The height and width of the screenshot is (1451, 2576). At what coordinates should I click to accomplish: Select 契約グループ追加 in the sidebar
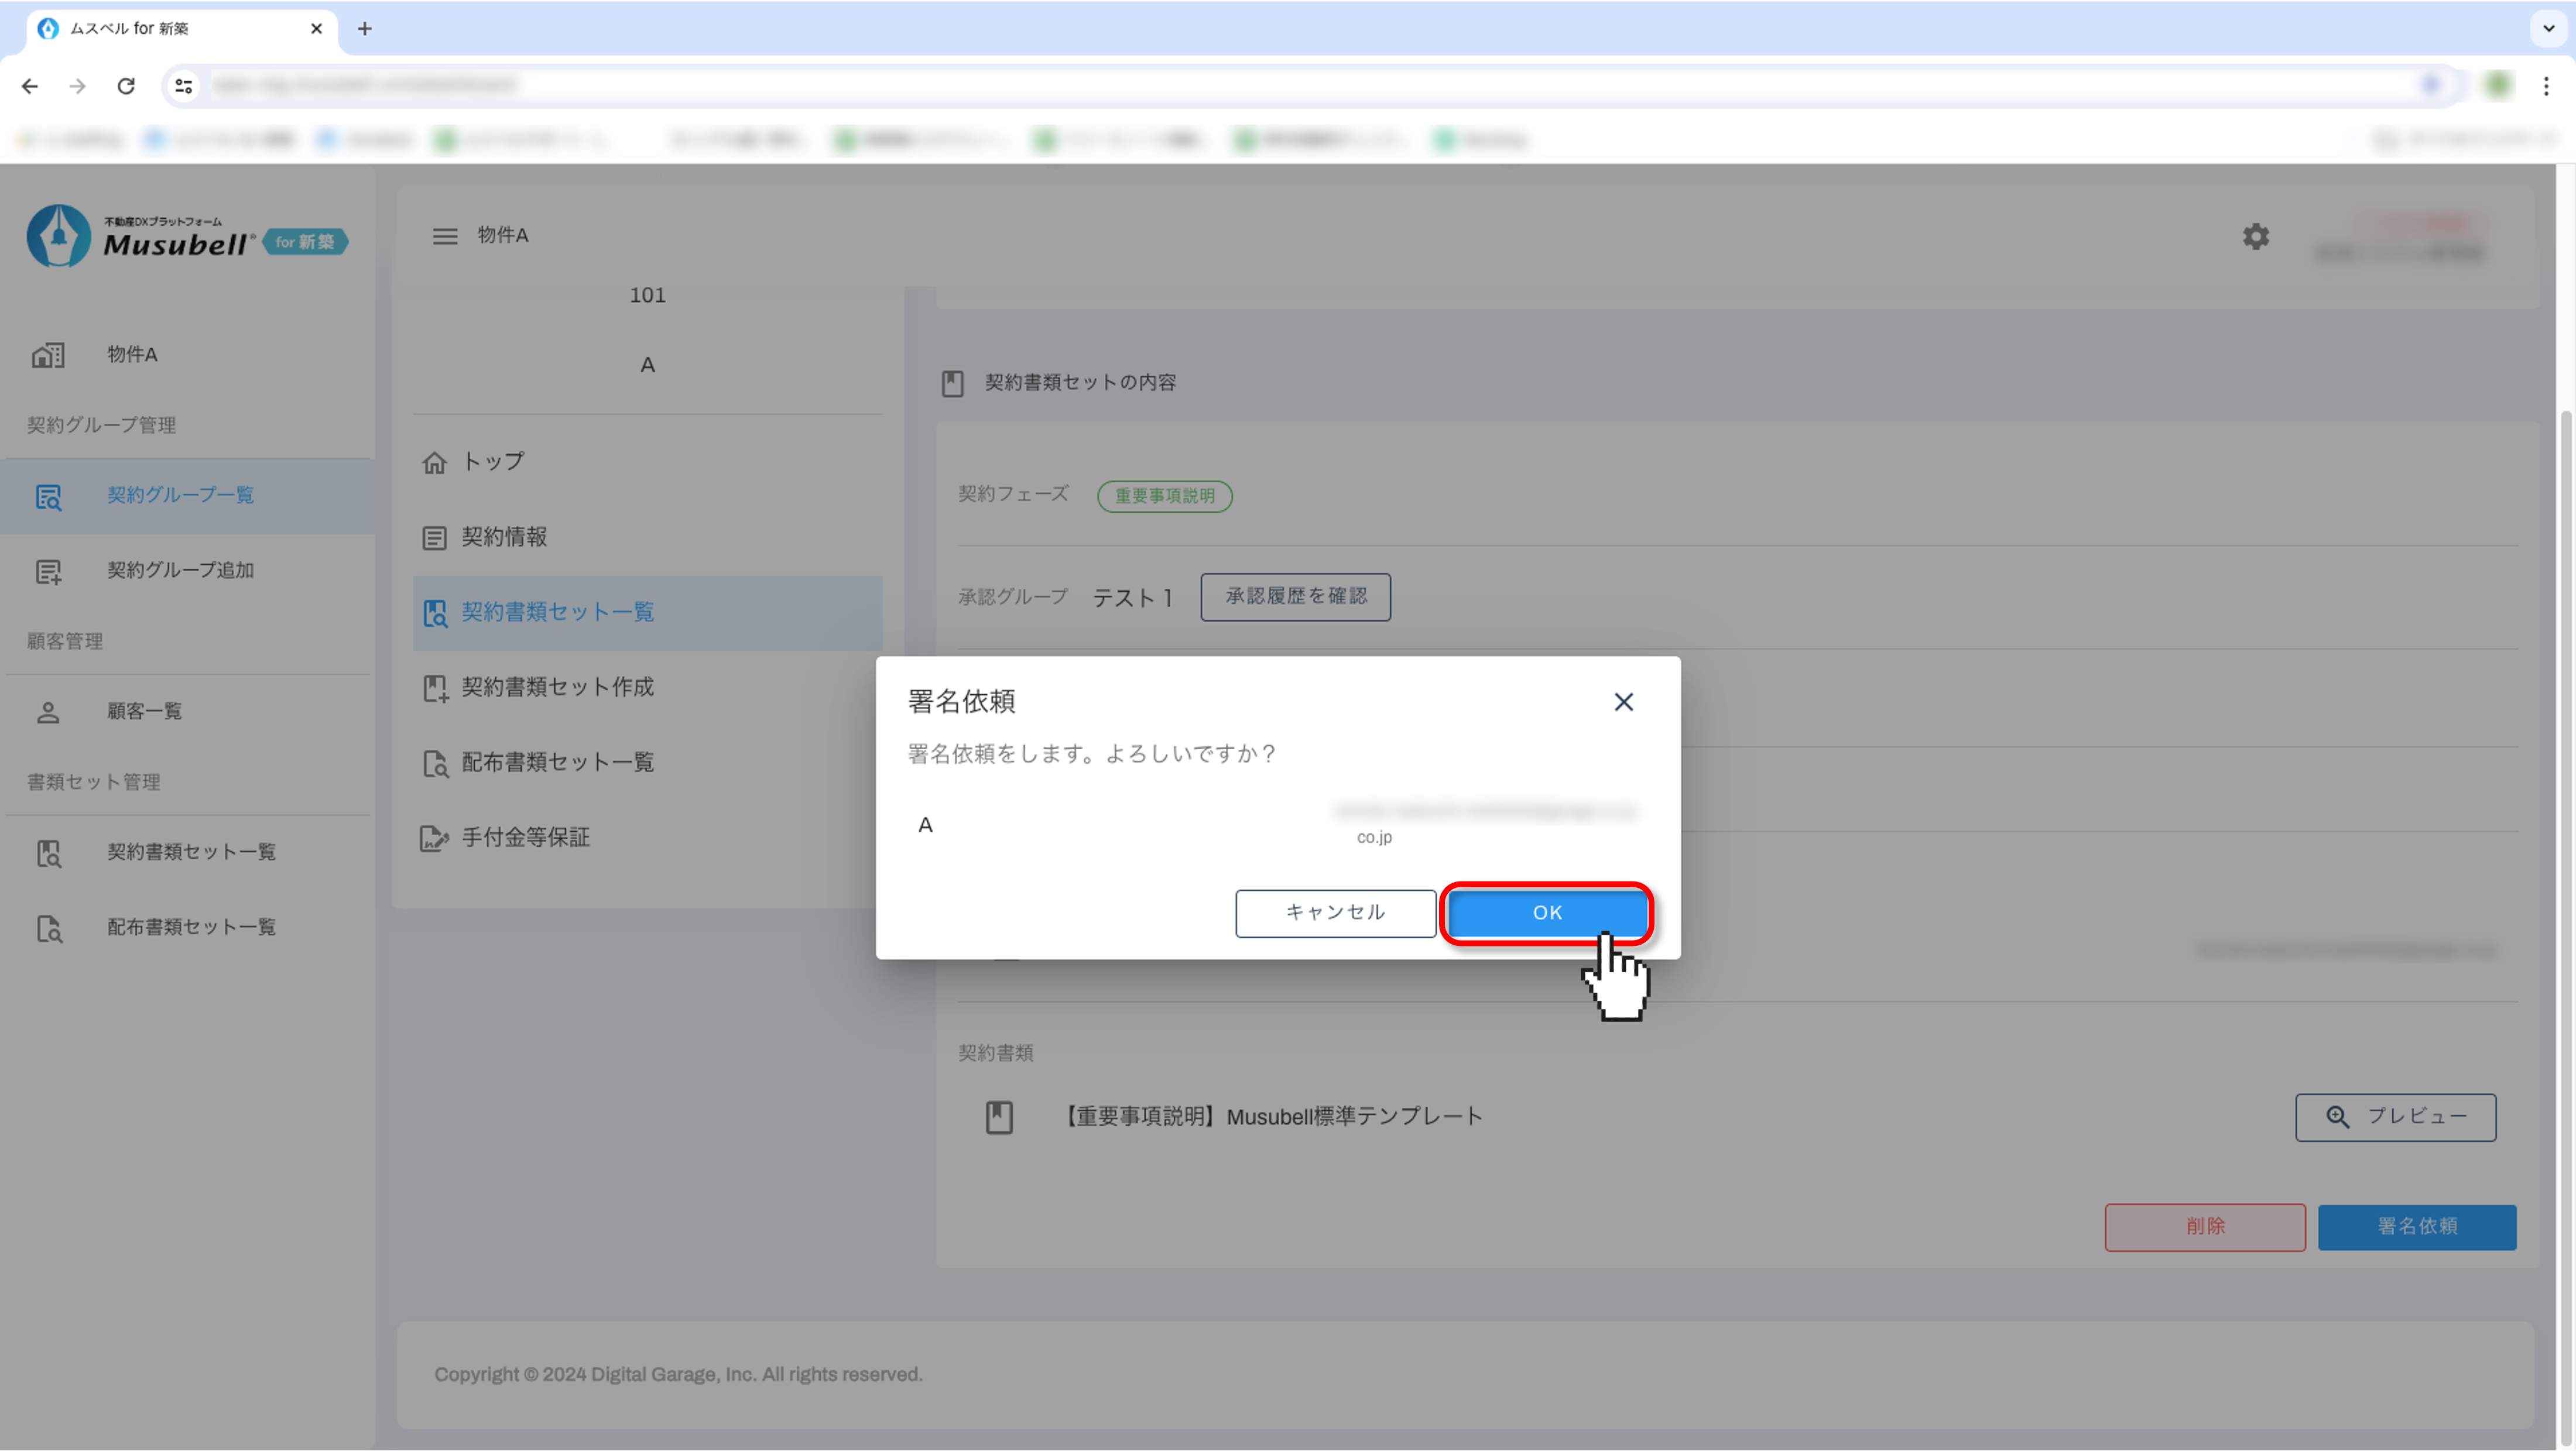point(180,570)
